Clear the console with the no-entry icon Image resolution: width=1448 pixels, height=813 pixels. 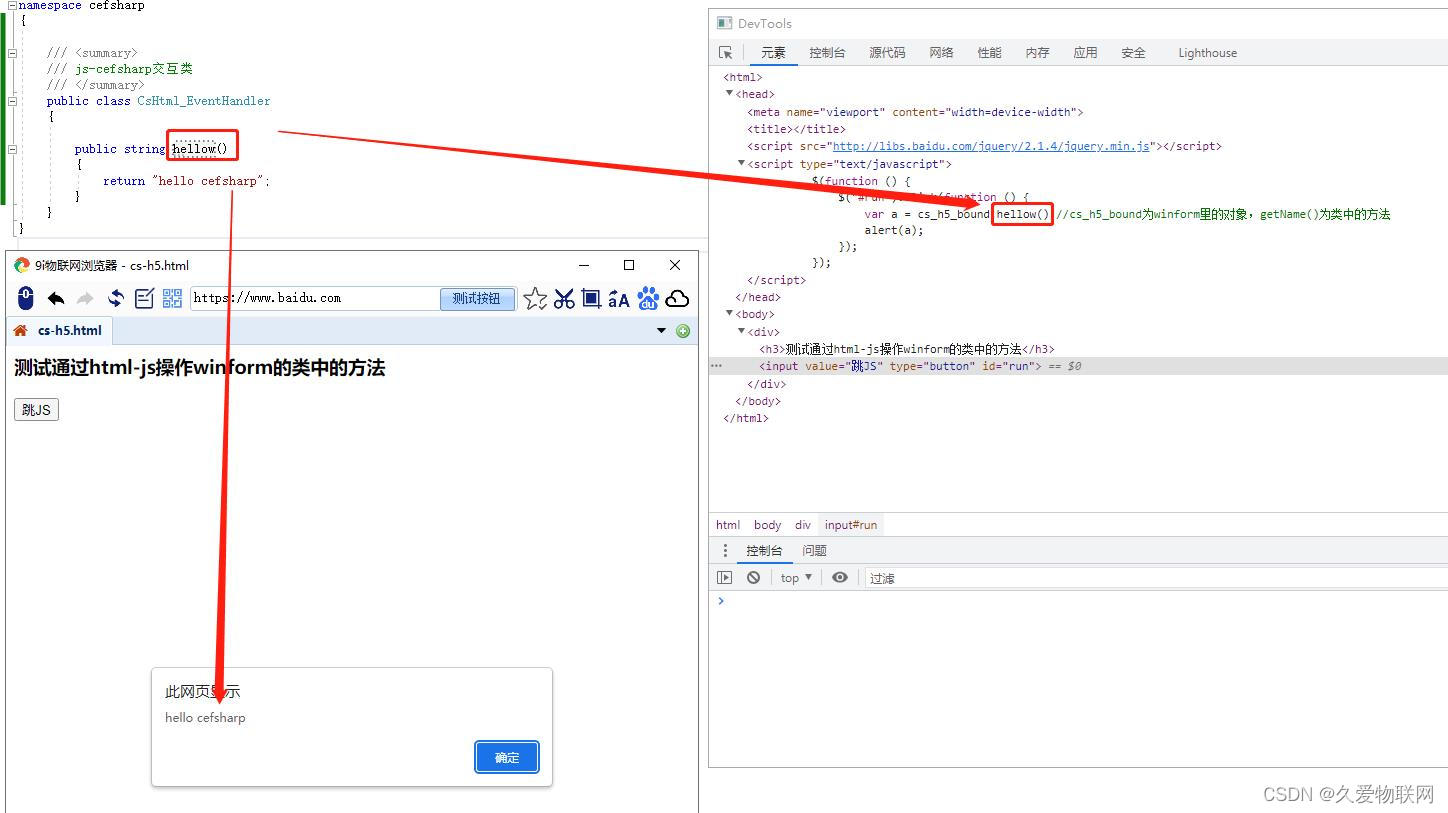pyautogui.click(x=753, y=577)
